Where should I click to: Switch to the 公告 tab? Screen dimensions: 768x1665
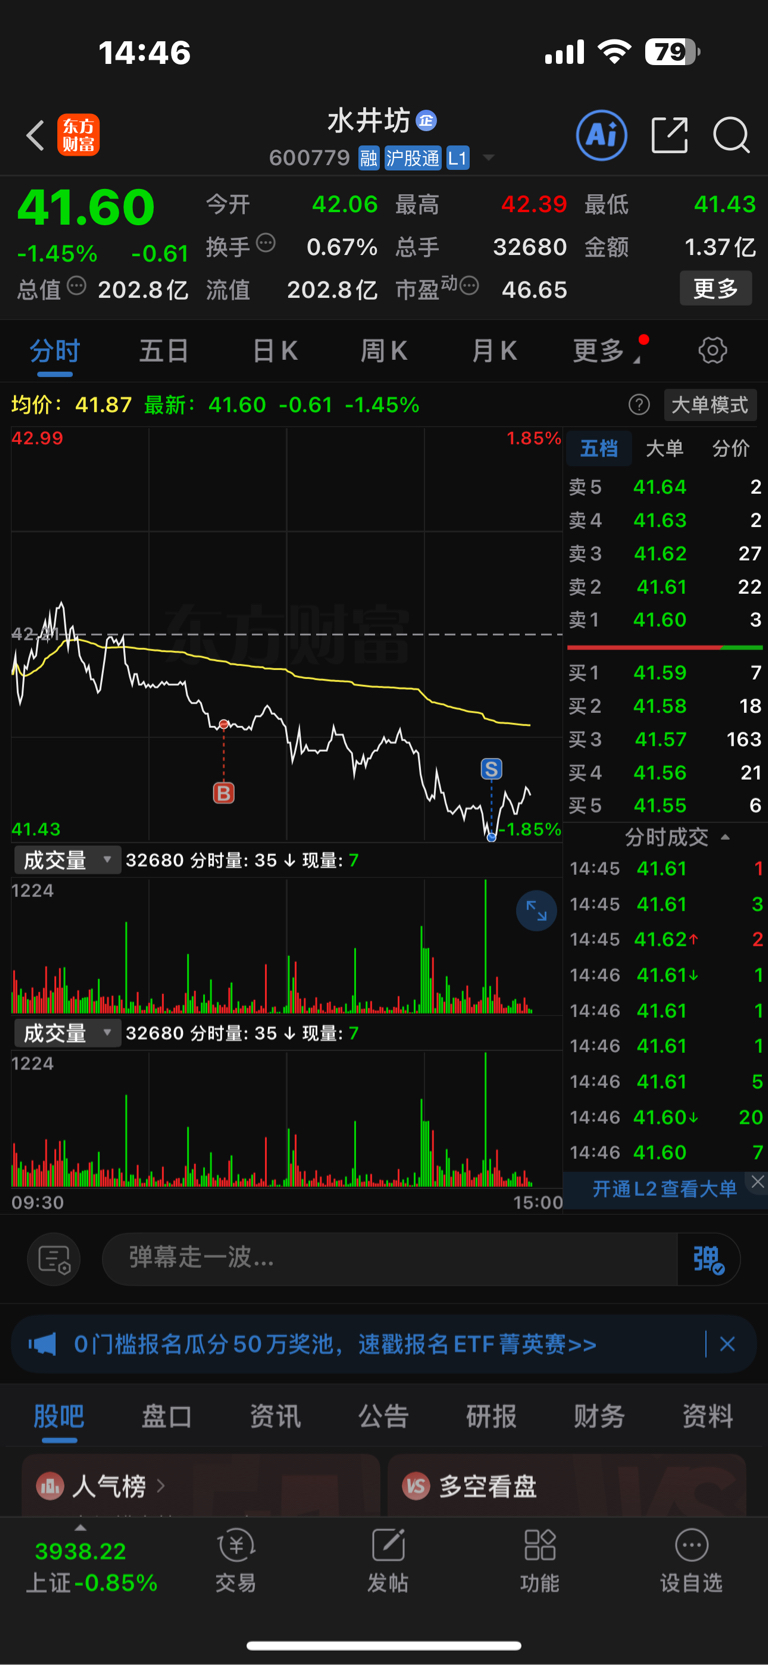pos(383,1417)
